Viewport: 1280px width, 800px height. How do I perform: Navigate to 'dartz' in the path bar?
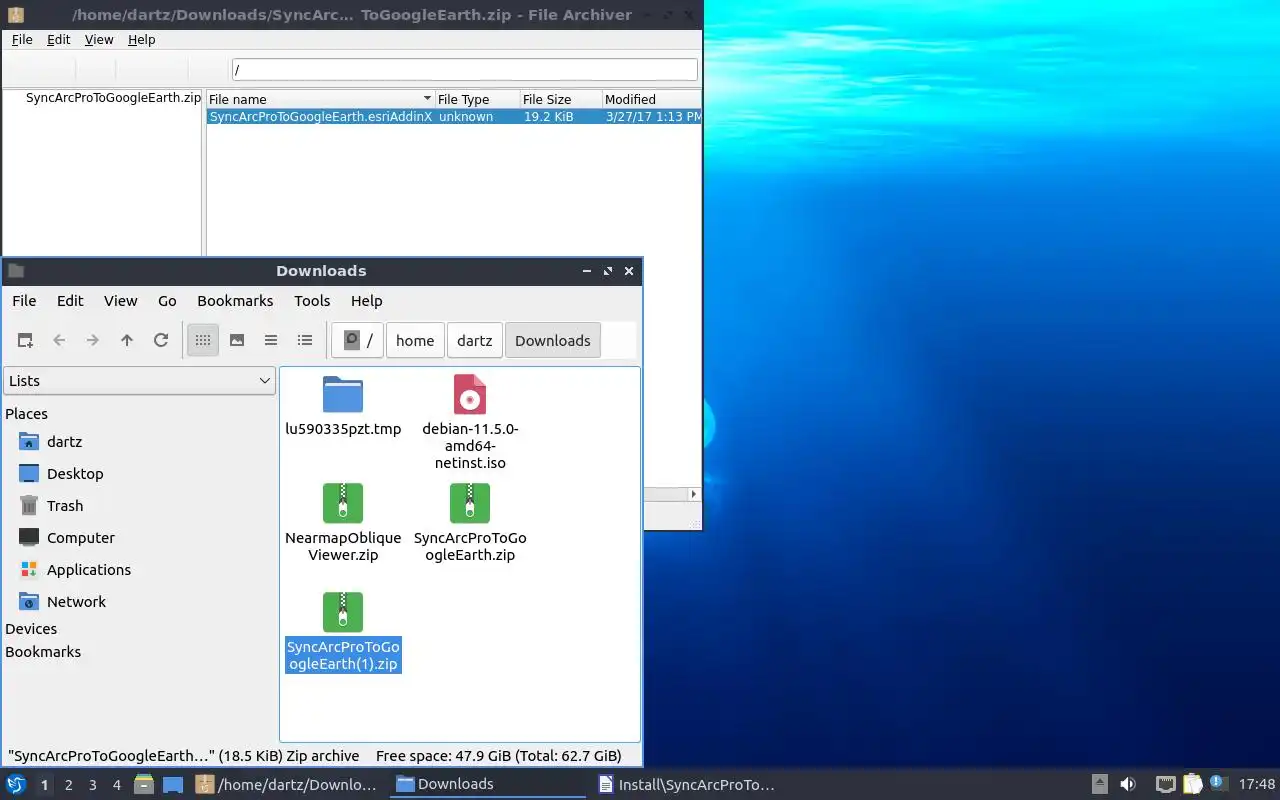tap(475, 340)
